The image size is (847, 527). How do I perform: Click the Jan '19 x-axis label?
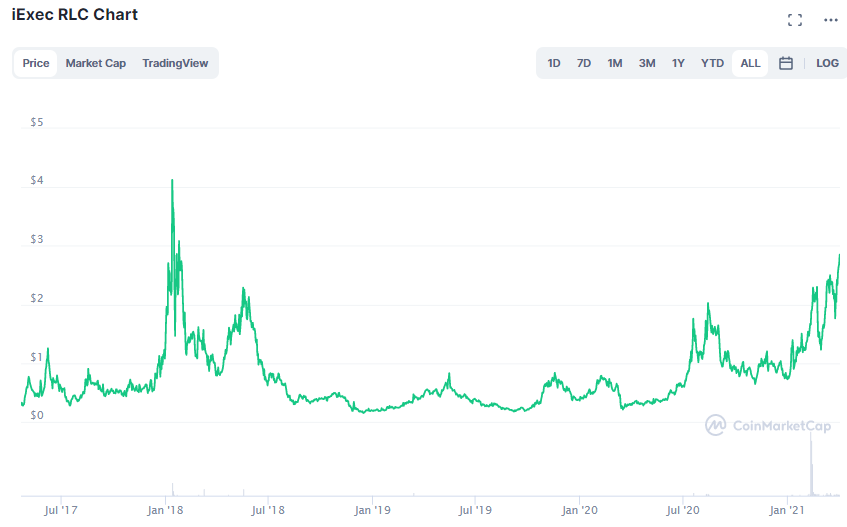point(372,510)
